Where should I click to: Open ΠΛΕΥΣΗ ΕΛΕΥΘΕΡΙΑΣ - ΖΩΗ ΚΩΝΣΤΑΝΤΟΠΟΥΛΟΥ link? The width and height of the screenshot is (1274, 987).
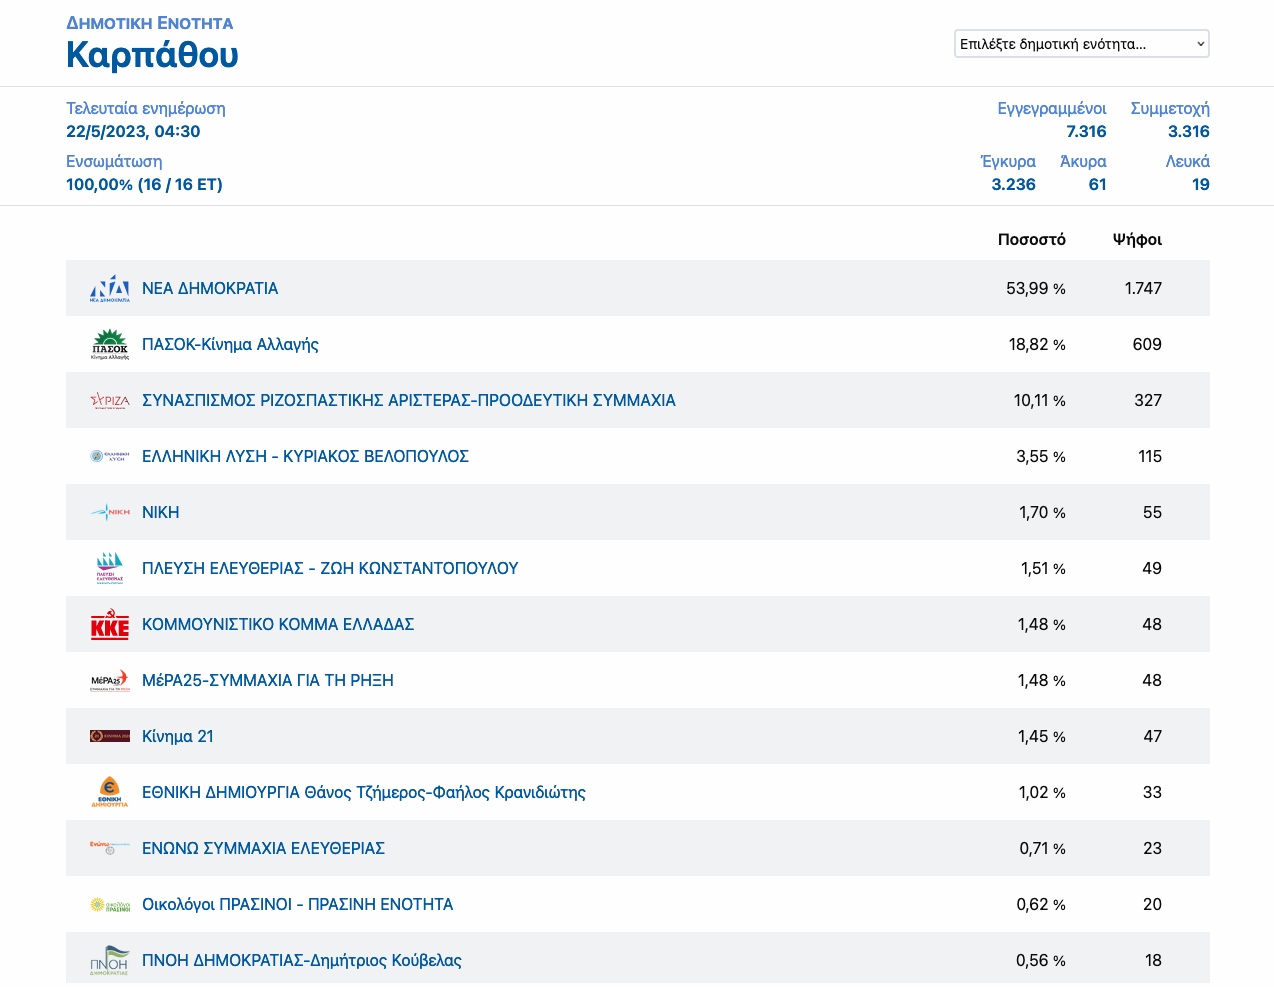(x=330, y=568)
